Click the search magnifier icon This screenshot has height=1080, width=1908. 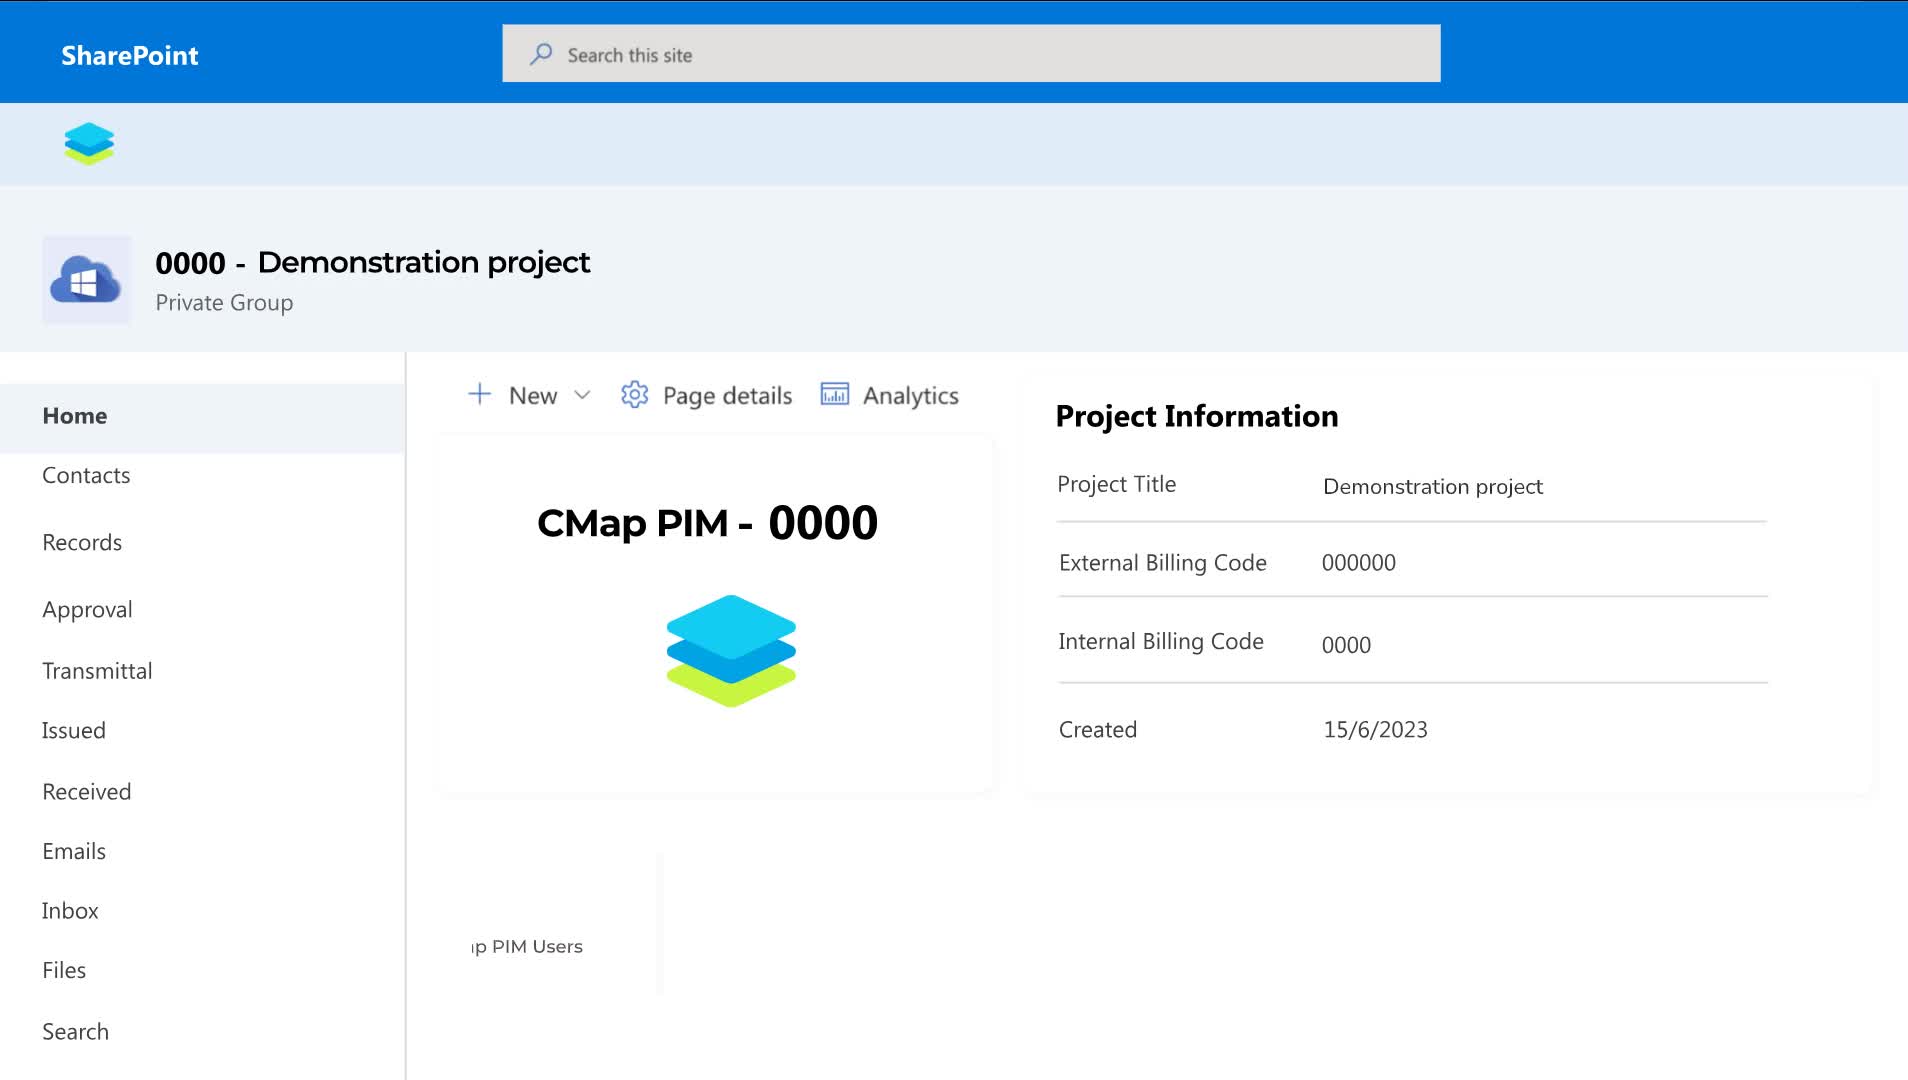(x=541, y=54)
